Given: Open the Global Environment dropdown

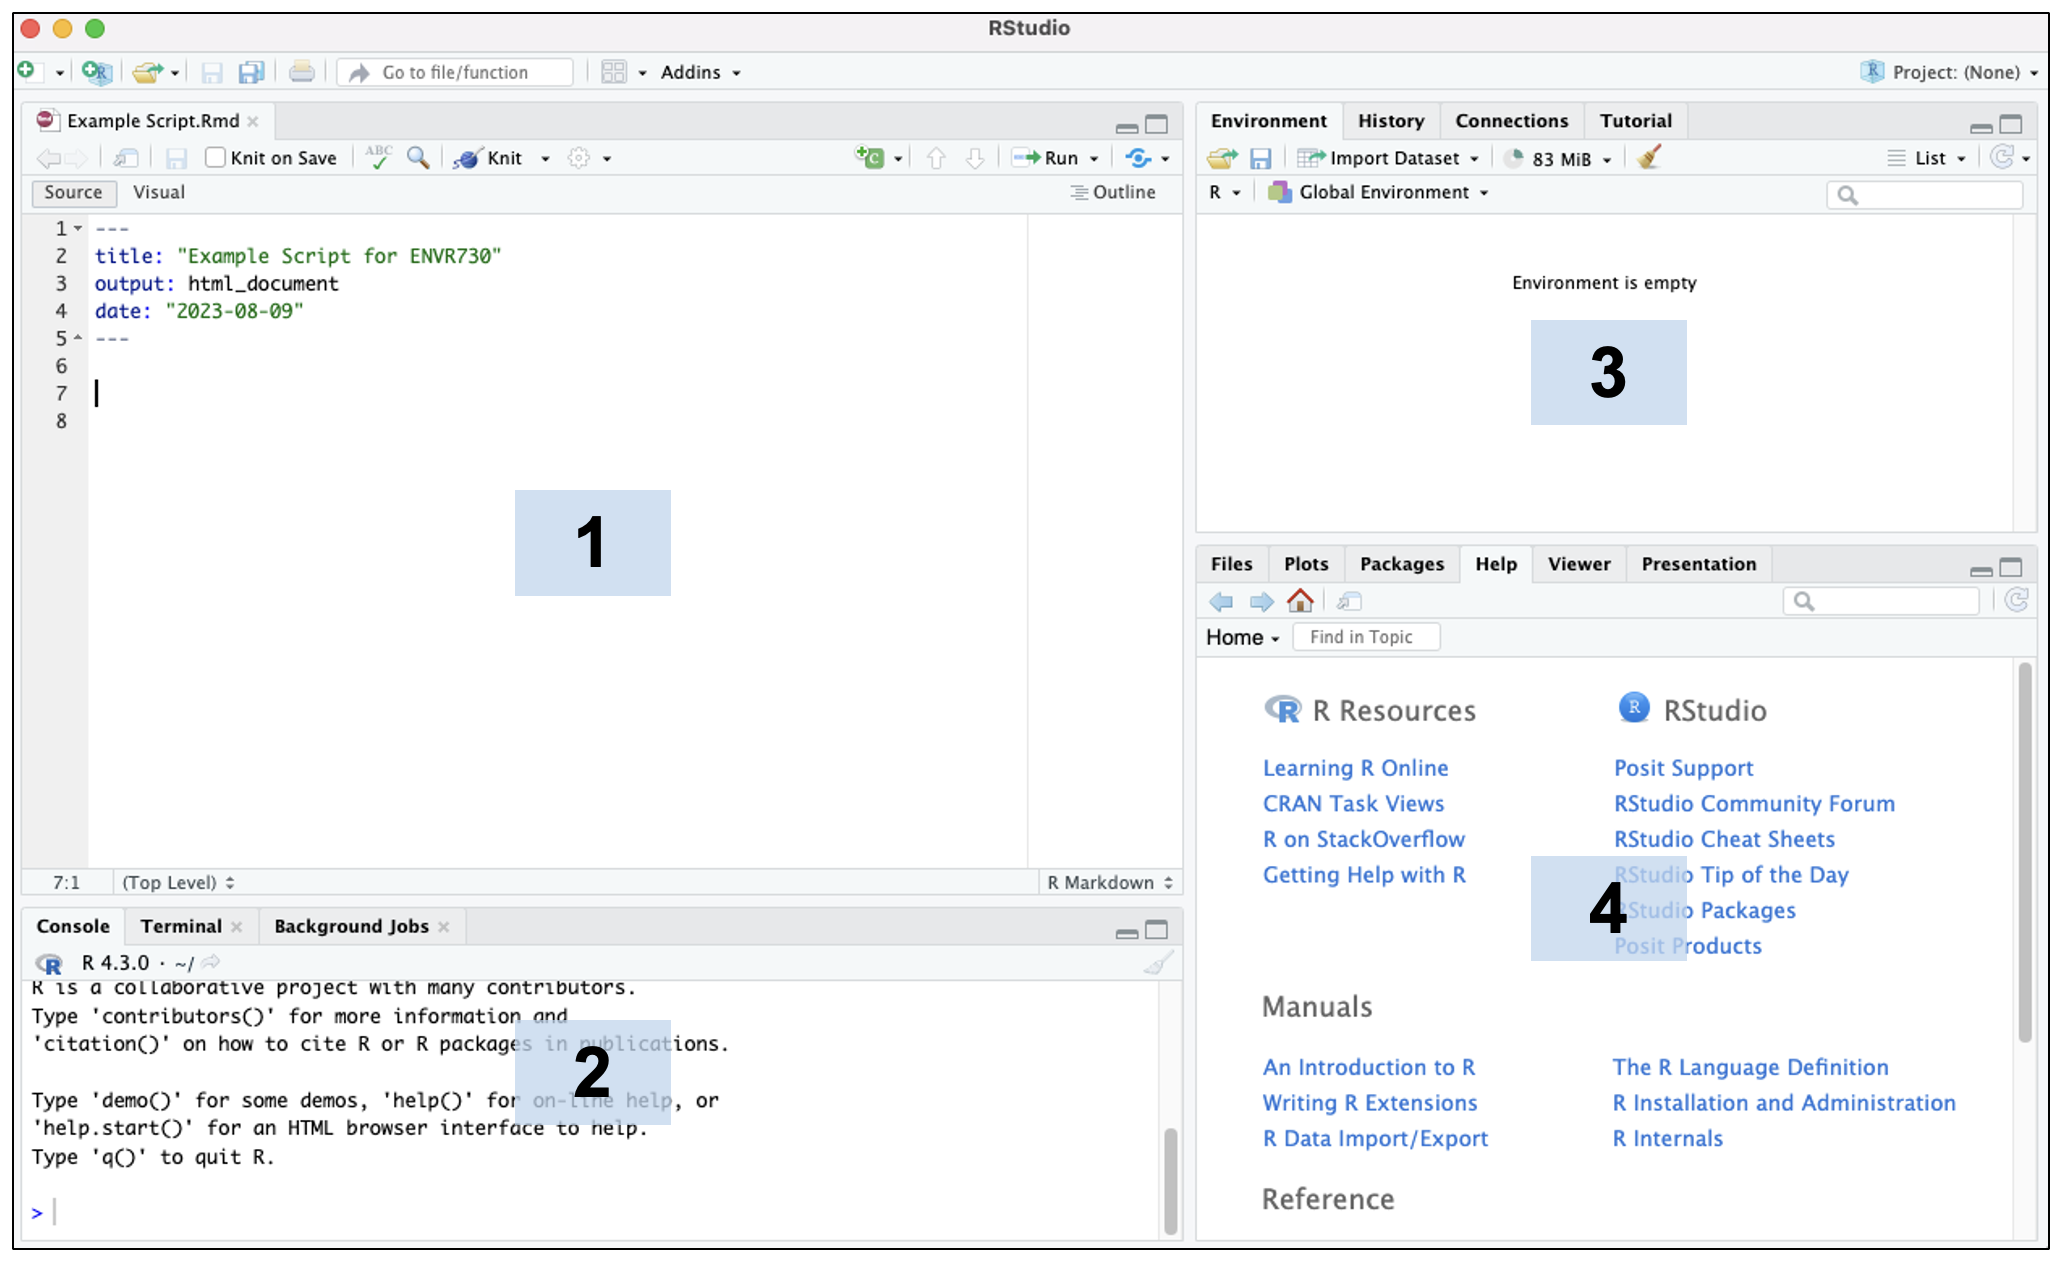Looking at the screenshot, I should (1383, 192).
